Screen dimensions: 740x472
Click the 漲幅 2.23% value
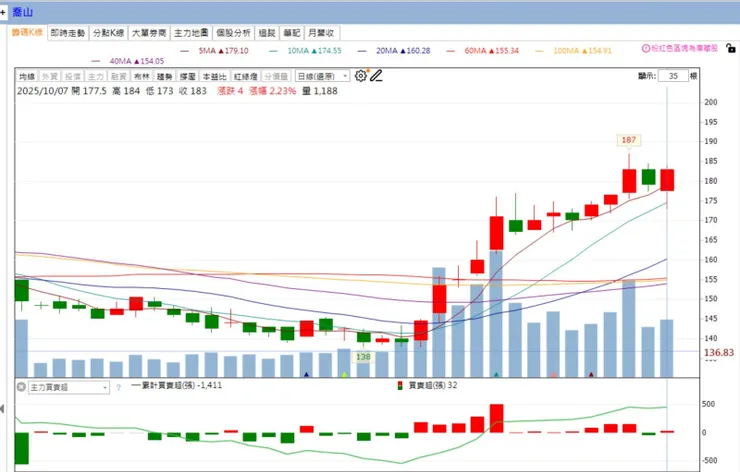(x=273, y=91)
